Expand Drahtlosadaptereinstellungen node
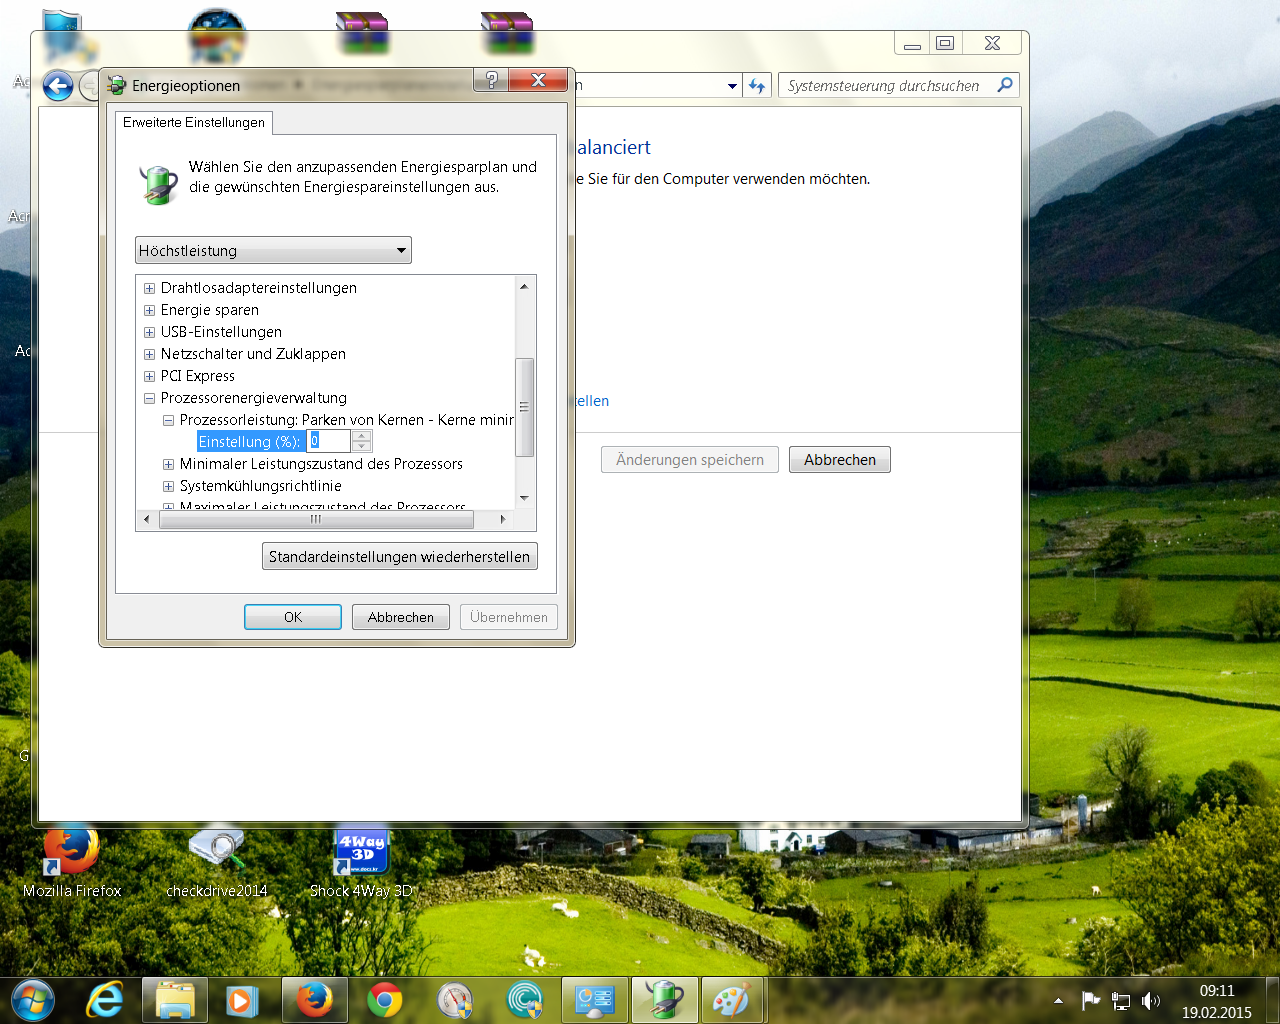Image resolution: width=1280 pixels, height=1024 pixels. coord(149,288)
